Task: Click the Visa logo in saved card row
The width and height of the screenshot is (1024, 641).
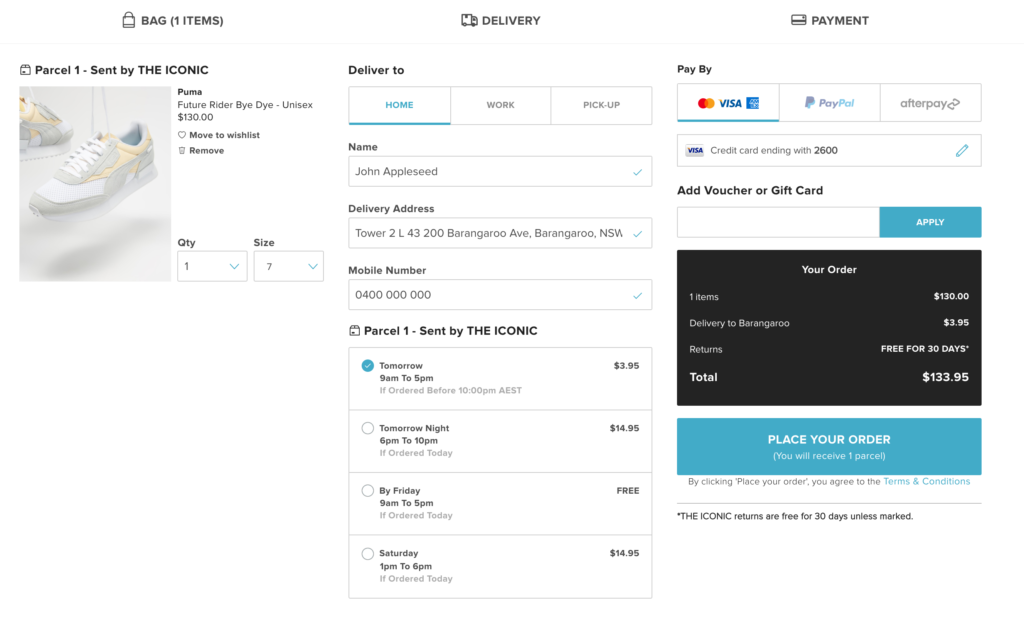Action: [695, 150]
